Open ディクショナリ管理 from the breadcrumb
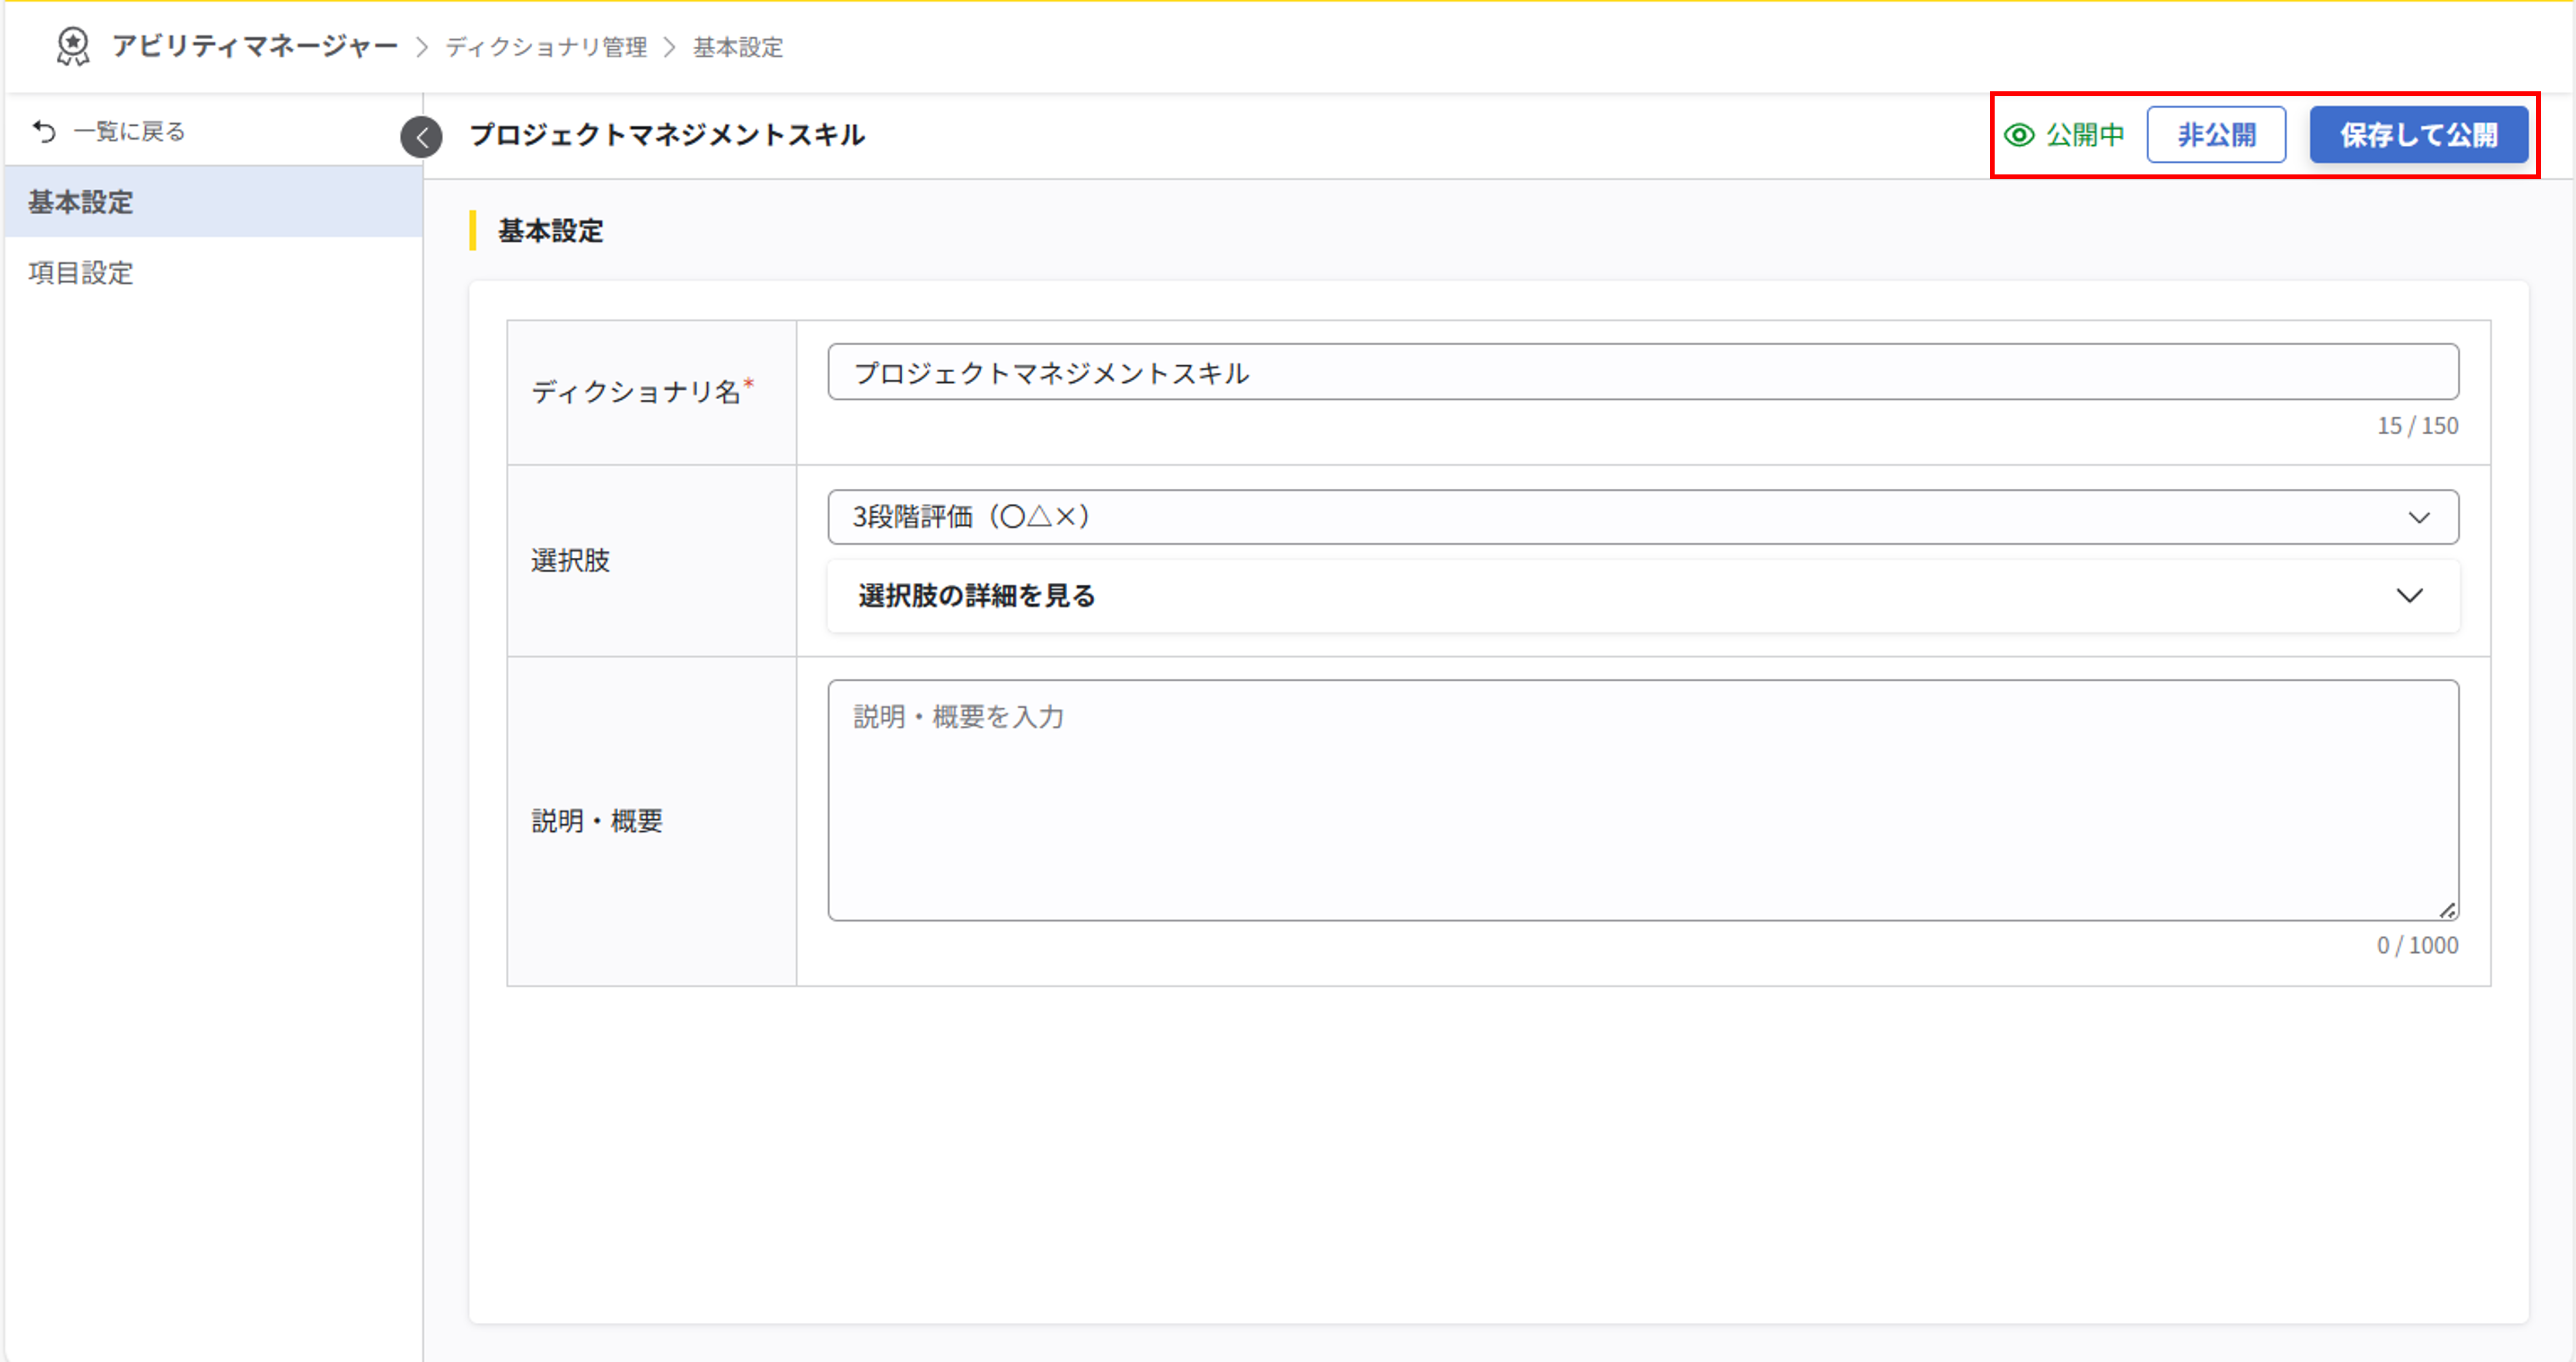The width and height of the screenshot is (2576, 1362). (x=544, y=47)
